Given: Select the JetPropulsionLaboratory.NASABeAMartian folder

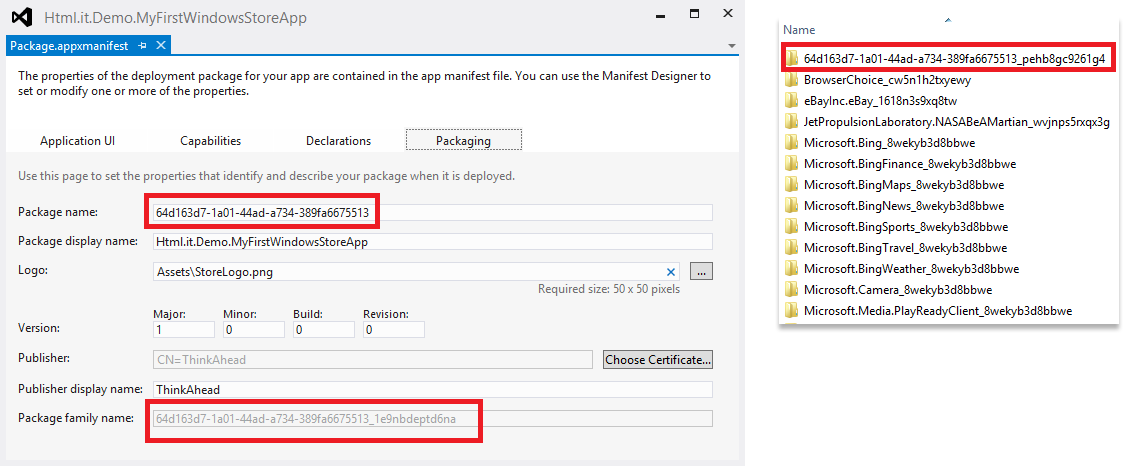Looking at the screenshot, I should click(948, 122).
